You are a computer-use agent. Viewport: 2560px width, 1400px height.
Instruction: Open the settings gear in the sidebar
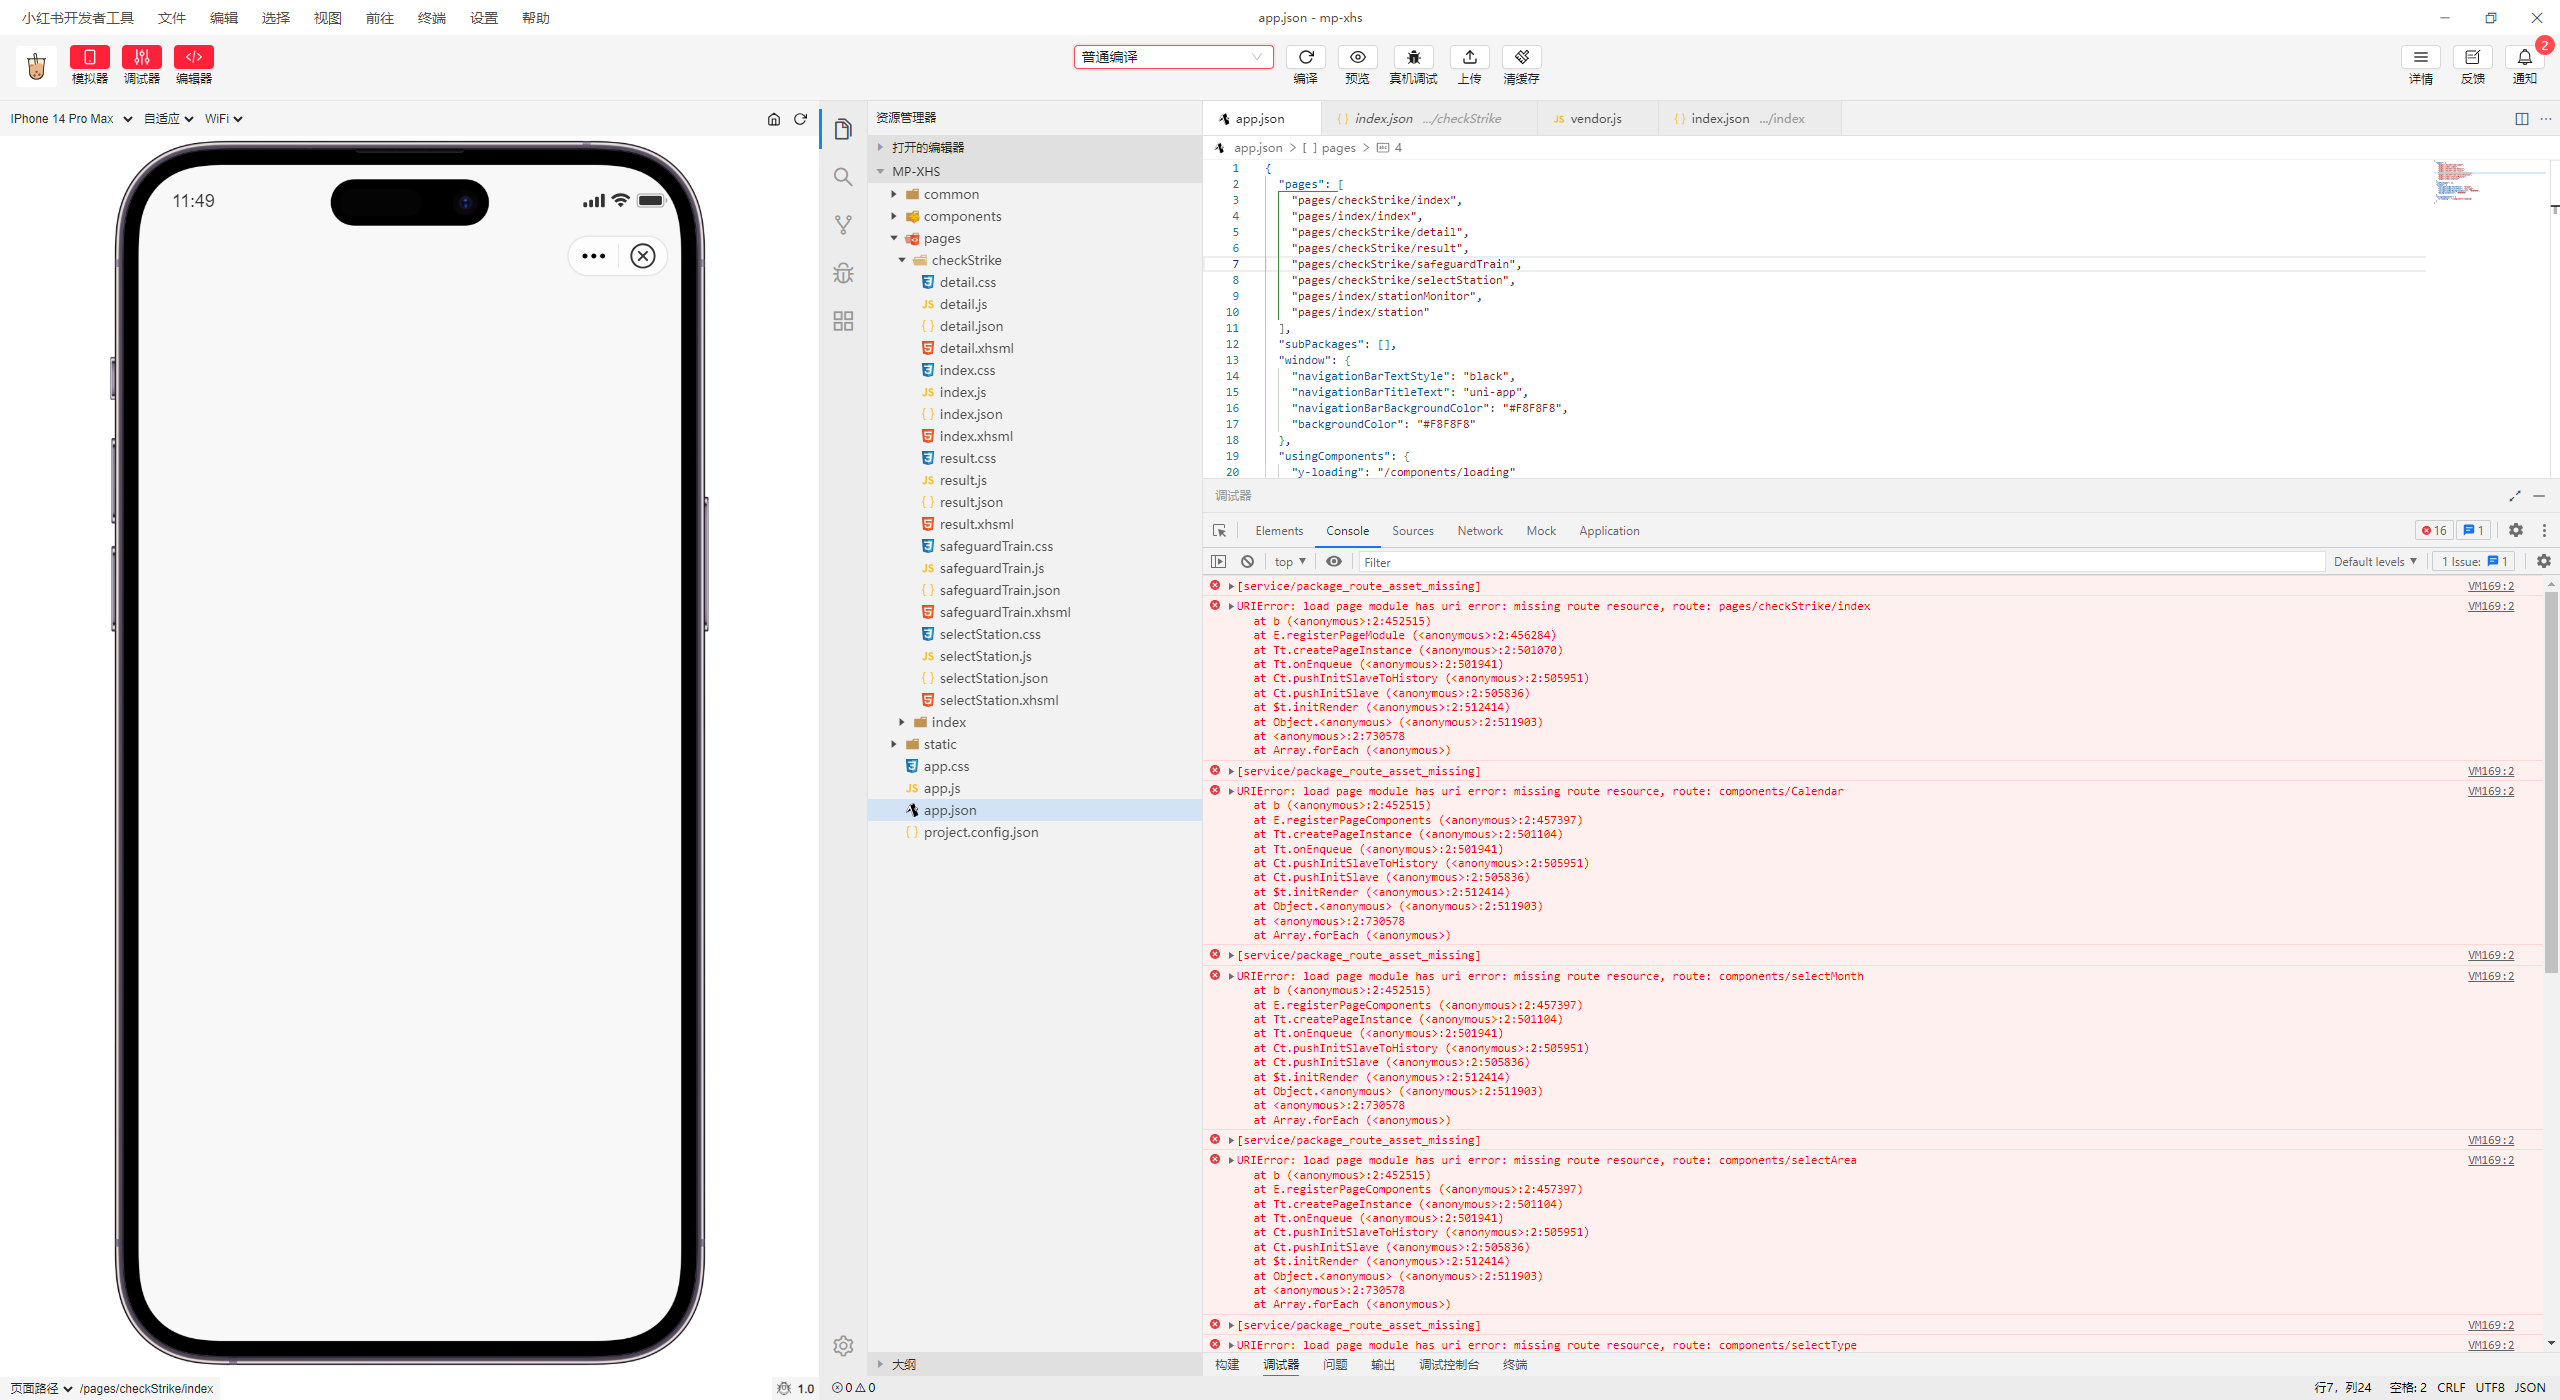843,1346
